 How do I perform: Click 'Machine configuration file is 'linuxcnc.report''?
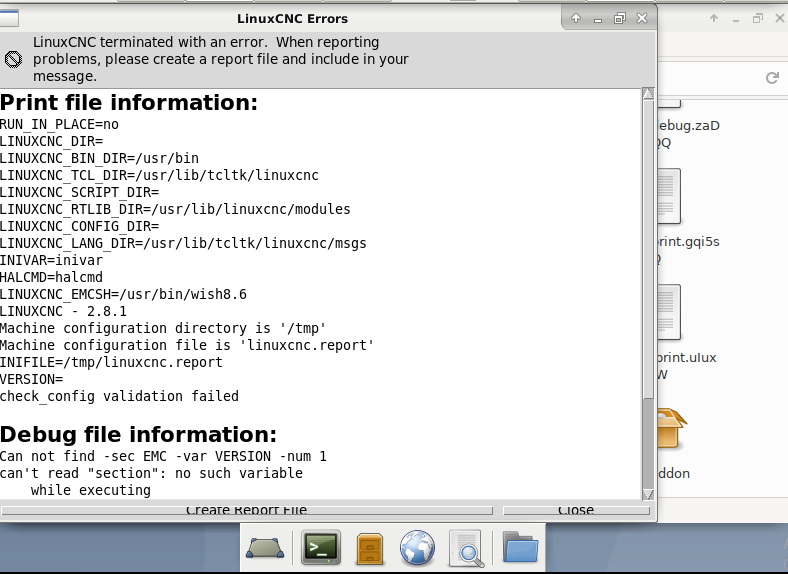tap(187, 345)
